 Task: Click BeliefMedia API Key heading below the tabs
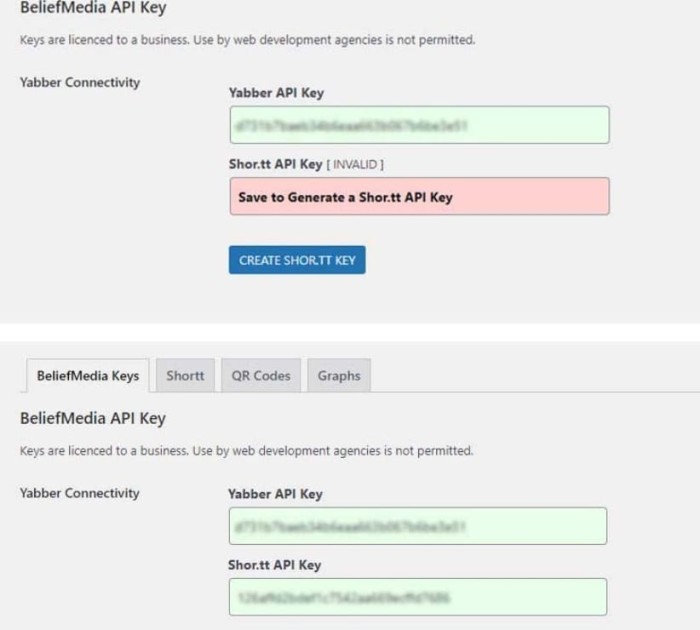(93, 418)
